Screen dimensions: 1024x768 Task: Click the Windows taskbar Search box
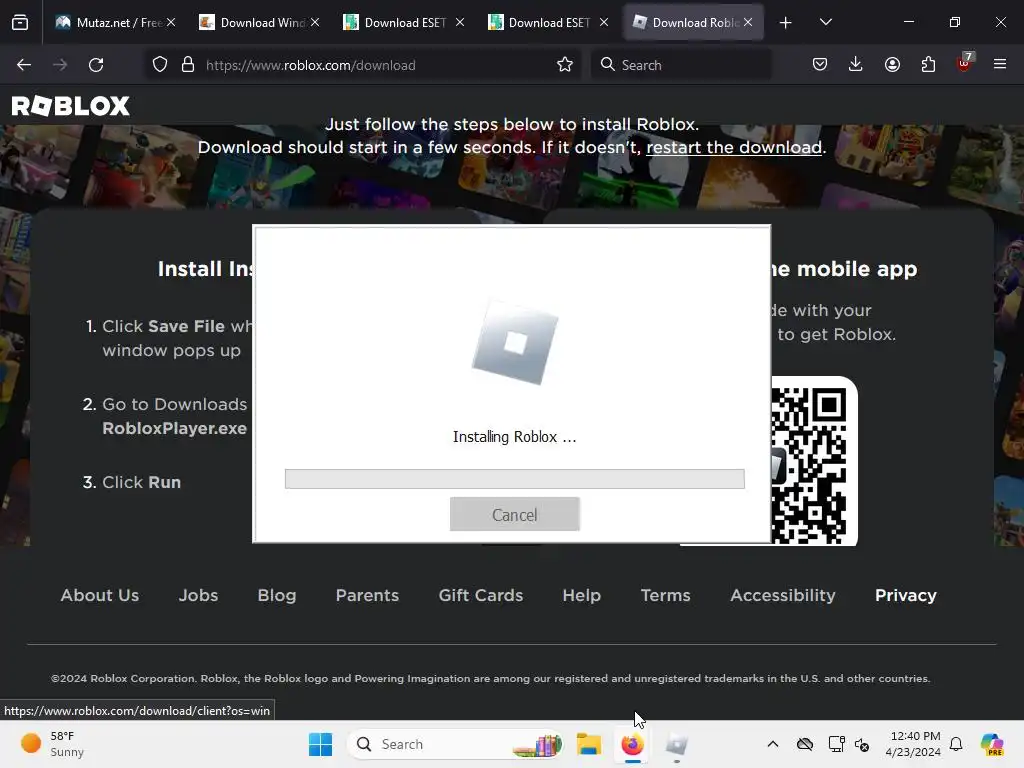[457, 744]
